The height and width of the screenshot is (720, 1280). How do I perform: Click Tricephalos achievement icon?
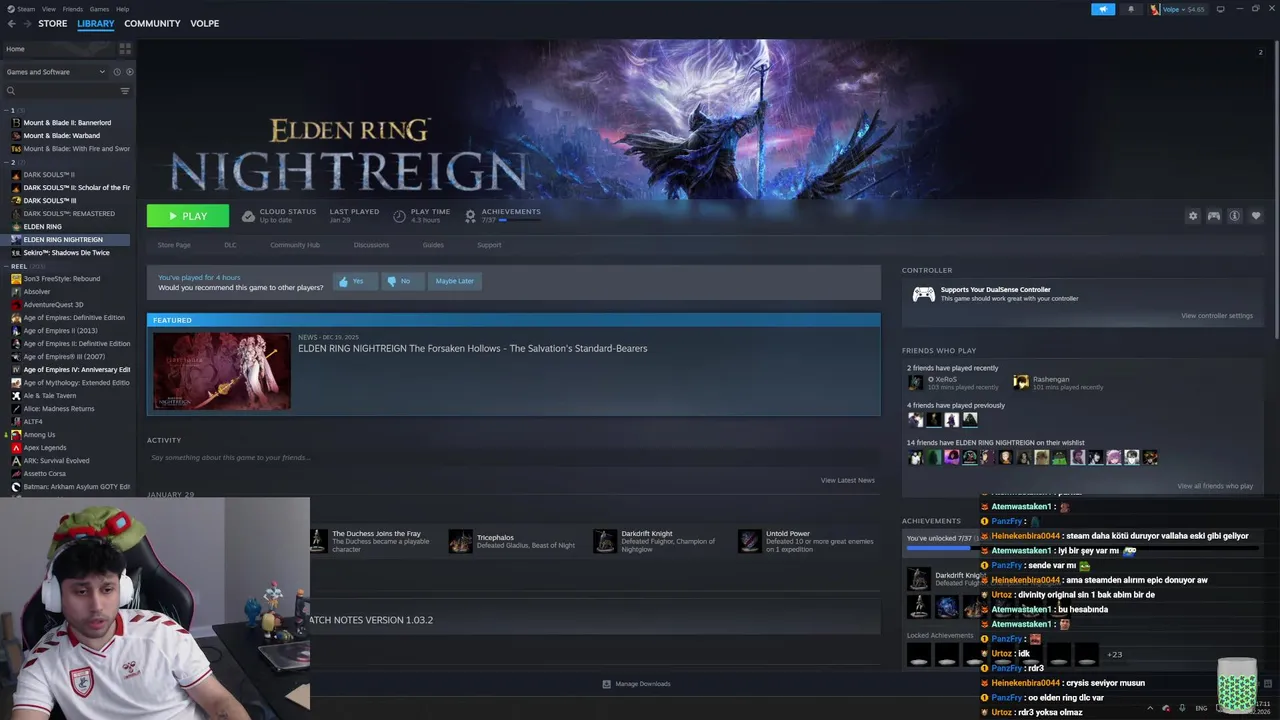pyautogui.click(x=460, y=541)
